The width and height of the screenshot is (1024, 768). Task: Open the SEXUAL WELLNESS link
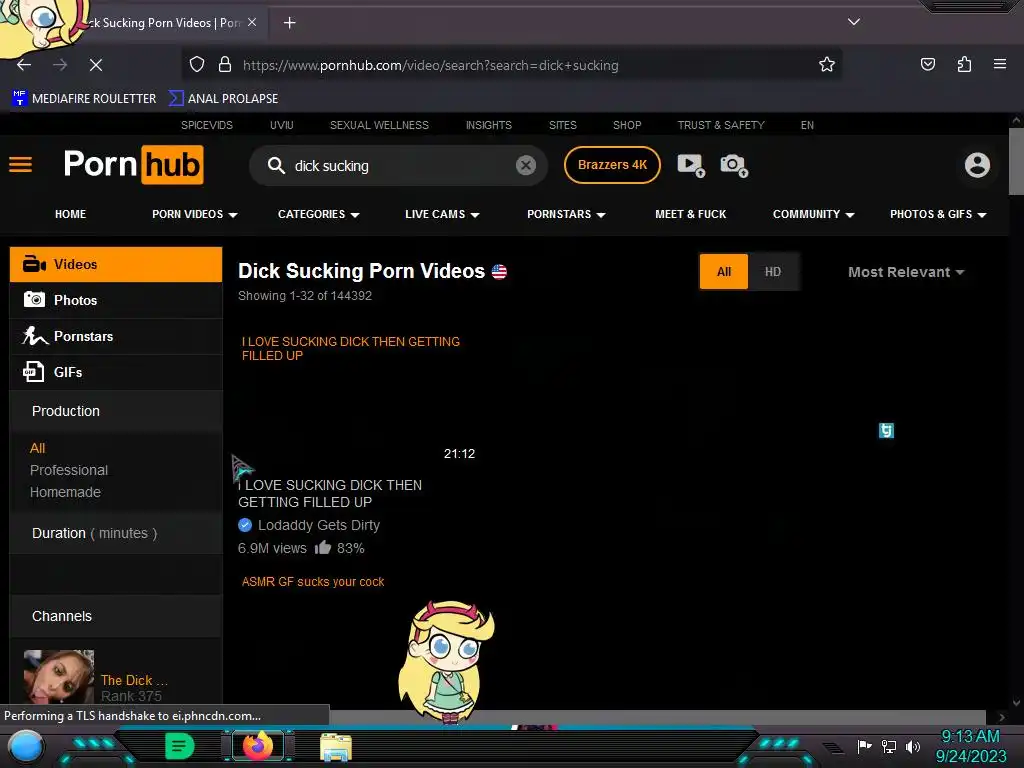point(379,125)
